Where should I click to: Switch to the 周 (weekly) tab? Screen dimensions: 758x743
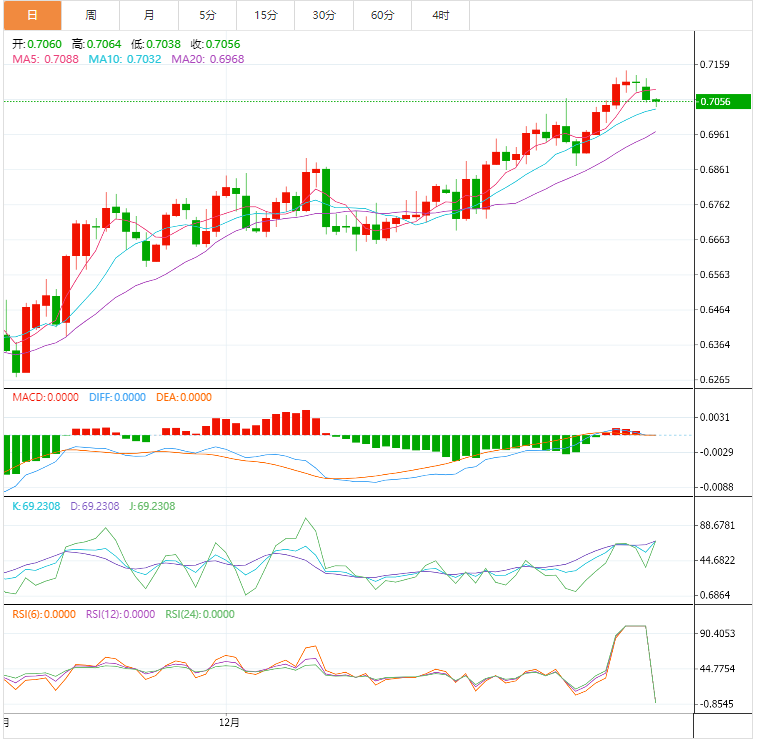[x=91, y=15]
